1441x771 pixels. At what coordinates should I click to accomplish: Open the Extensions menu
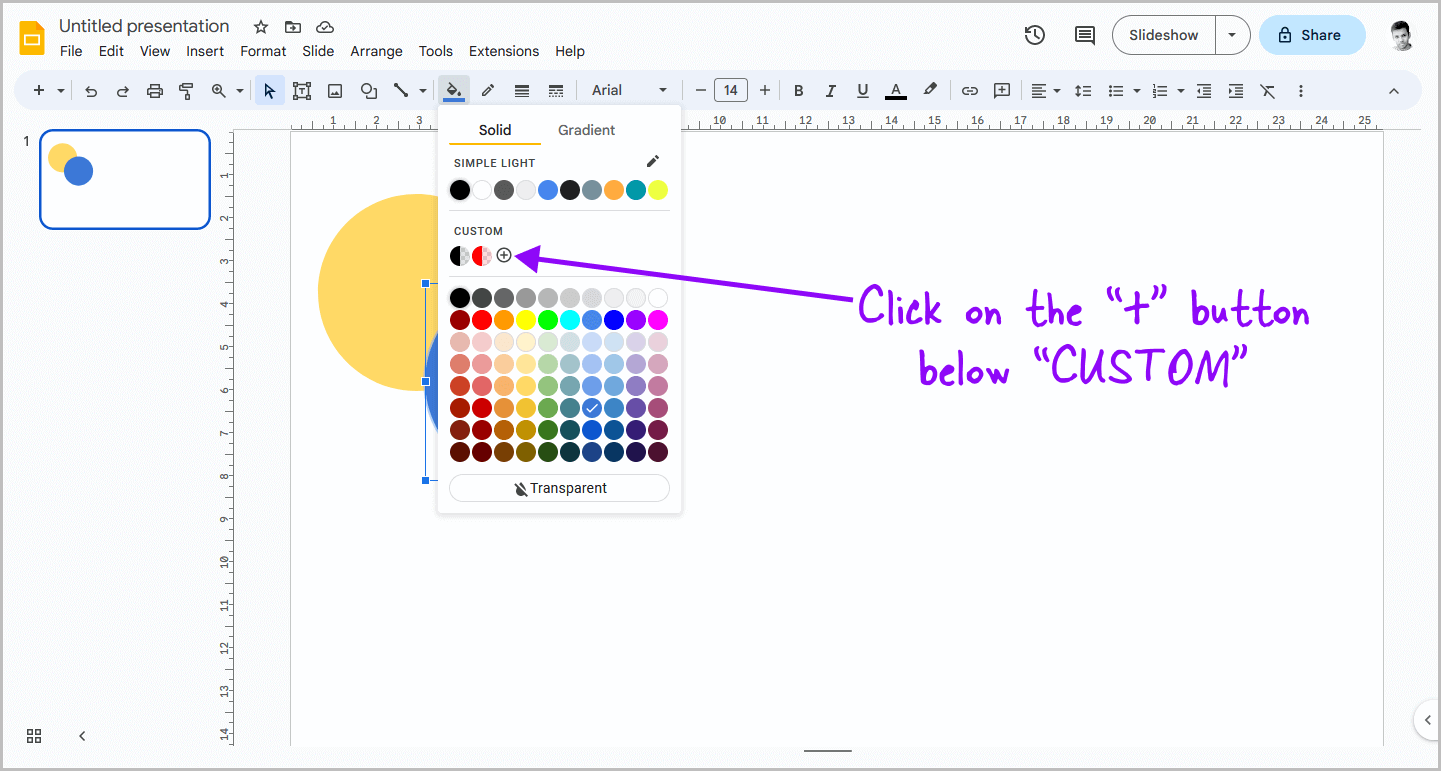coord(503,51)
